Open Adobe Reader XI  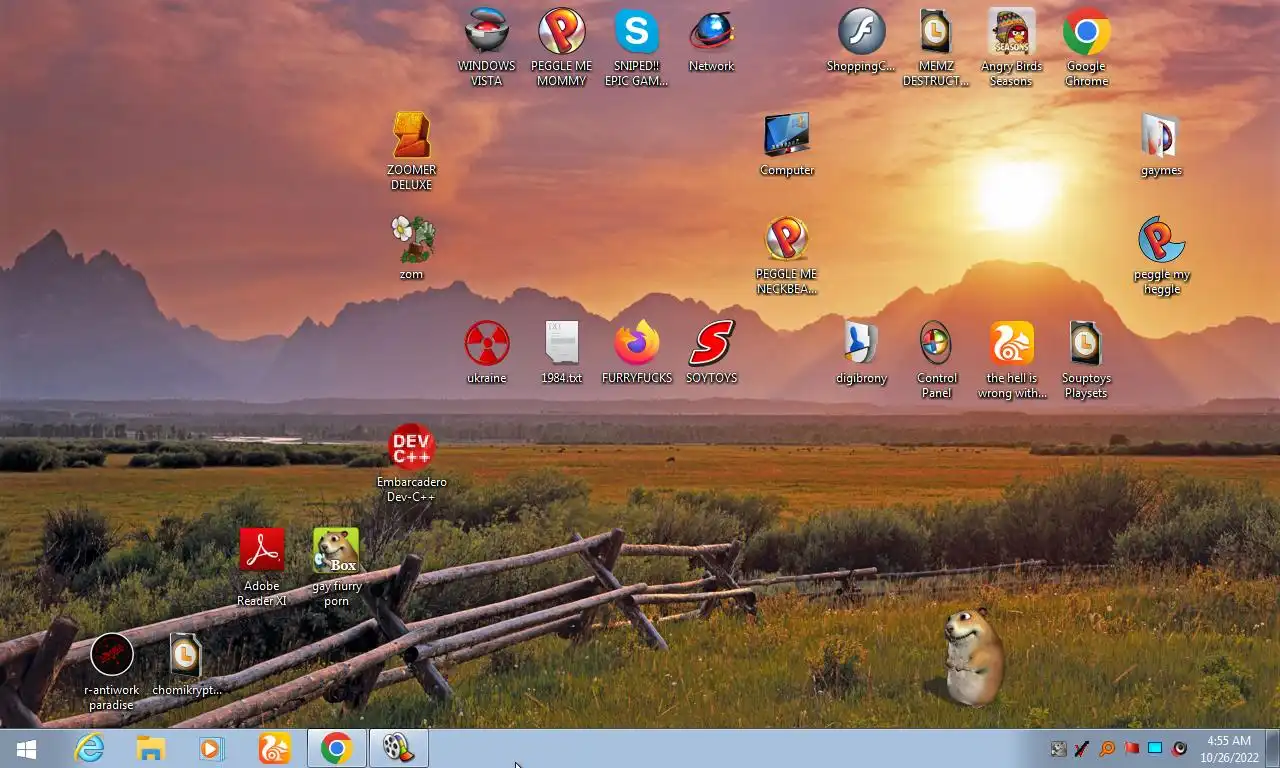pyautogui.click(x=261, y=567)
